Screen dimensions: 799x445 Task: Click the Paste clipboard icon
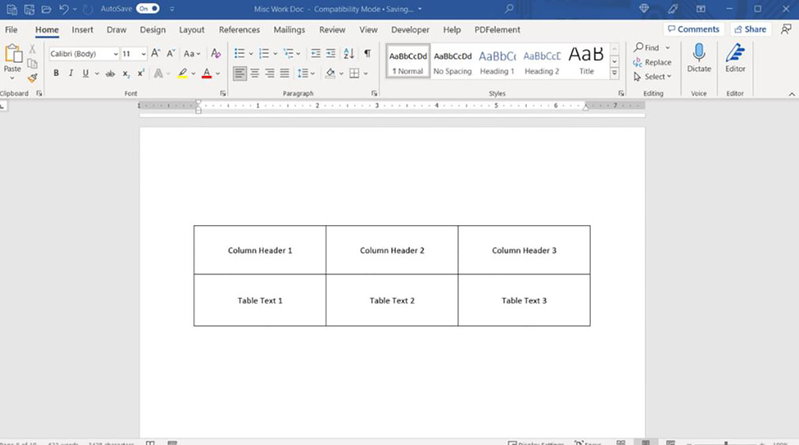click(x=13, y=54)
